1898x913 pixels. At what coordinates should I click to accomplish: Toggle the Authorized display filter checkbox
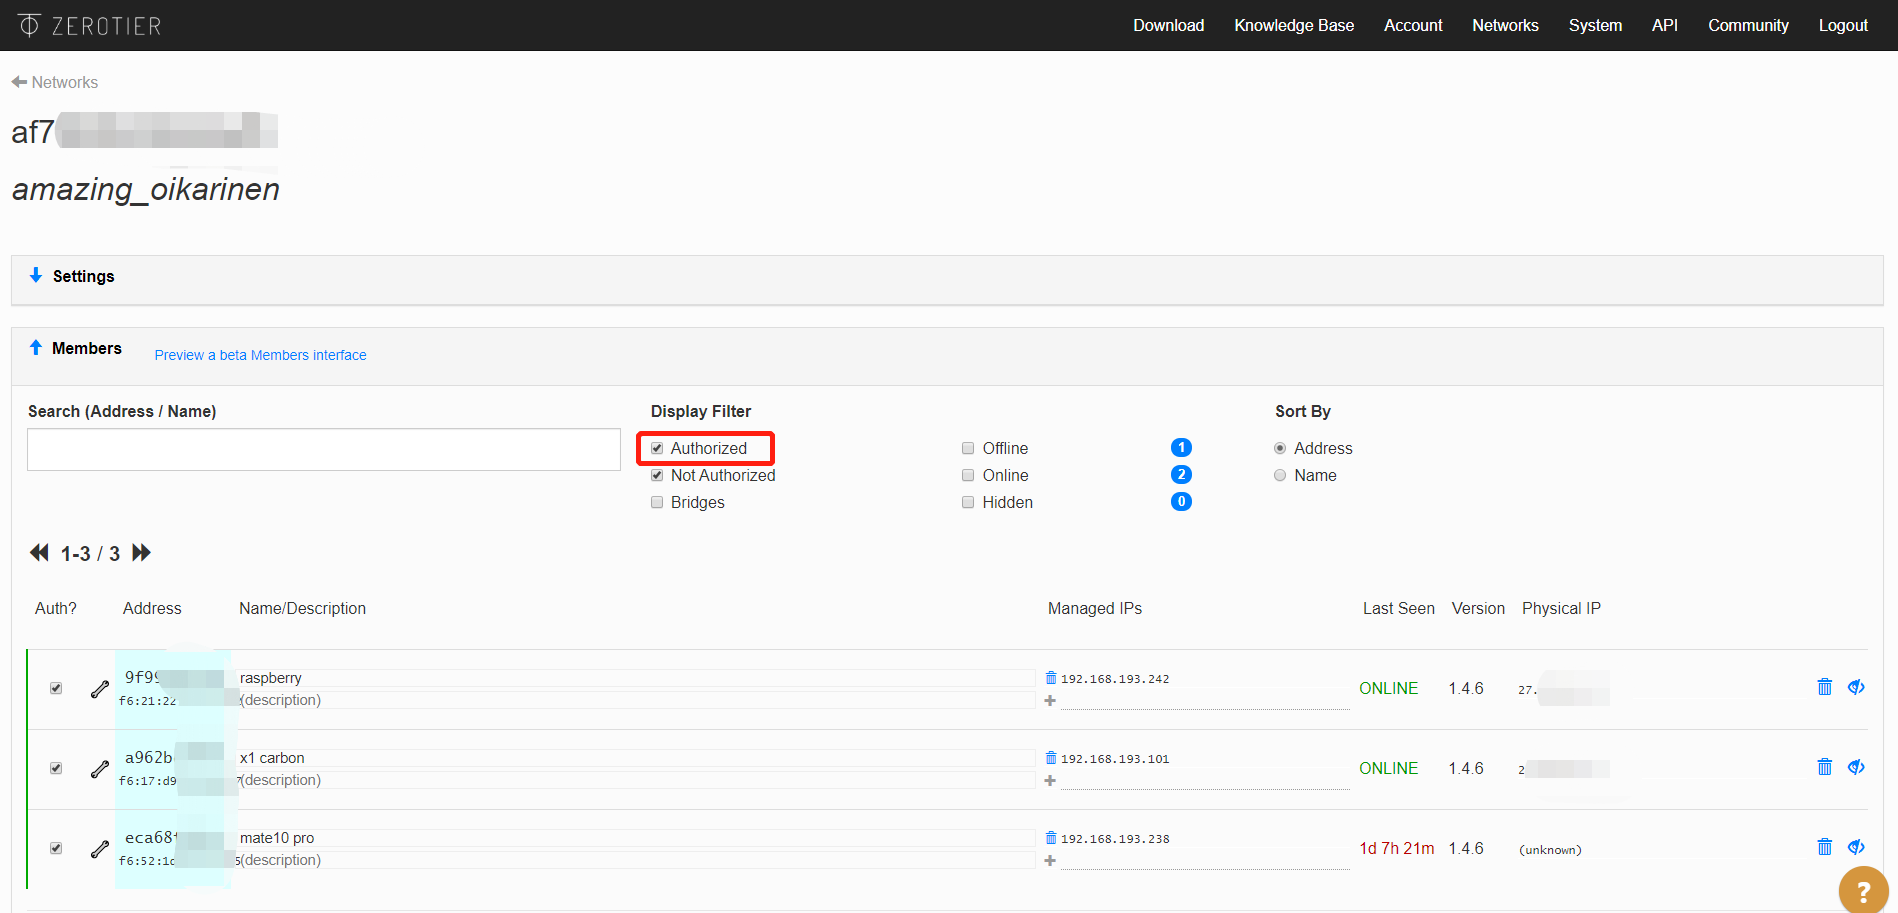[657, 448]
